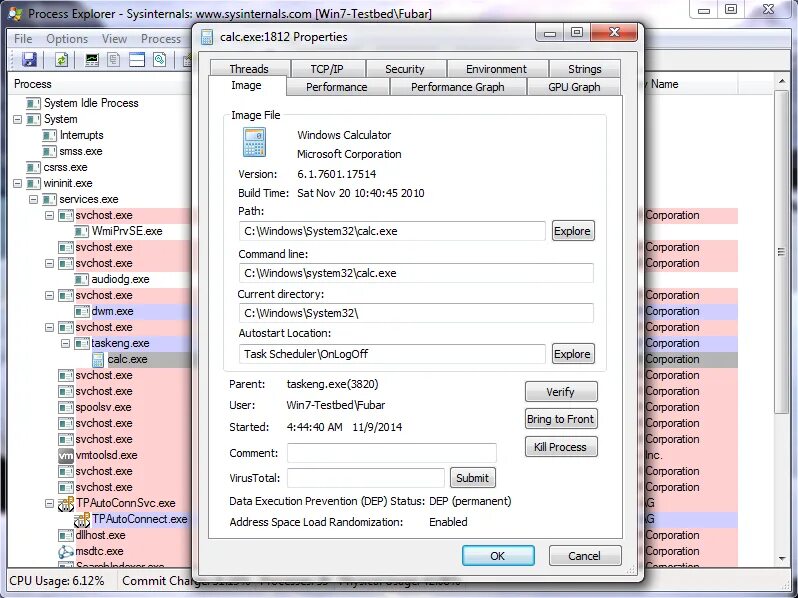Click Explore next to the Path field
Viewport: 798px width, 598px height.
(573, 231)
